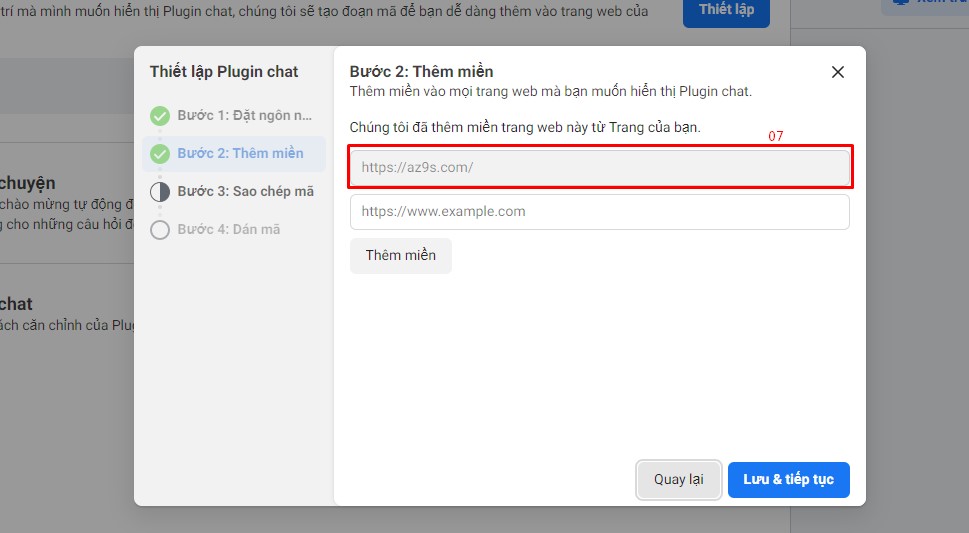The image size is (969, 533).
Task: Select the Bước 2: Thêm miền step
Action: 240,154
